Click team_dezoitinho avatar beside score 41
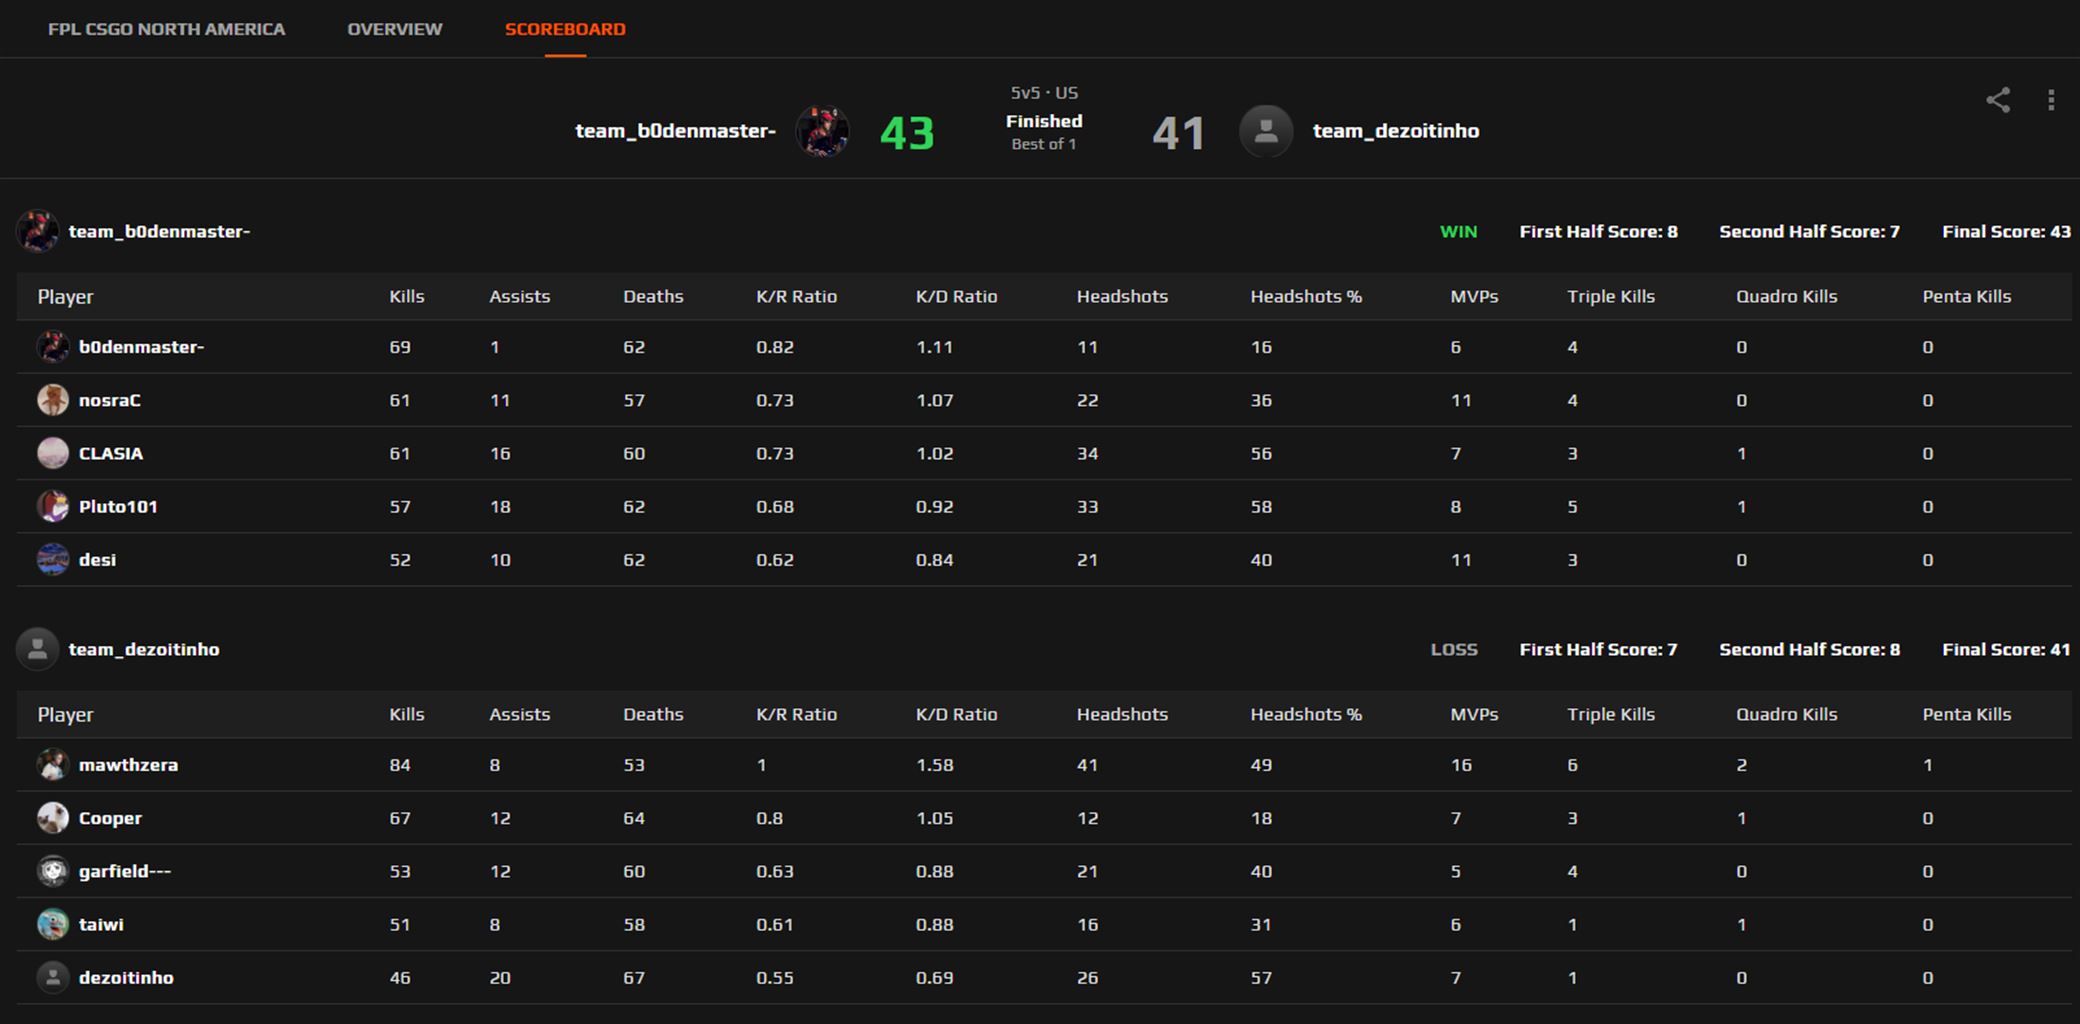 1266,131
